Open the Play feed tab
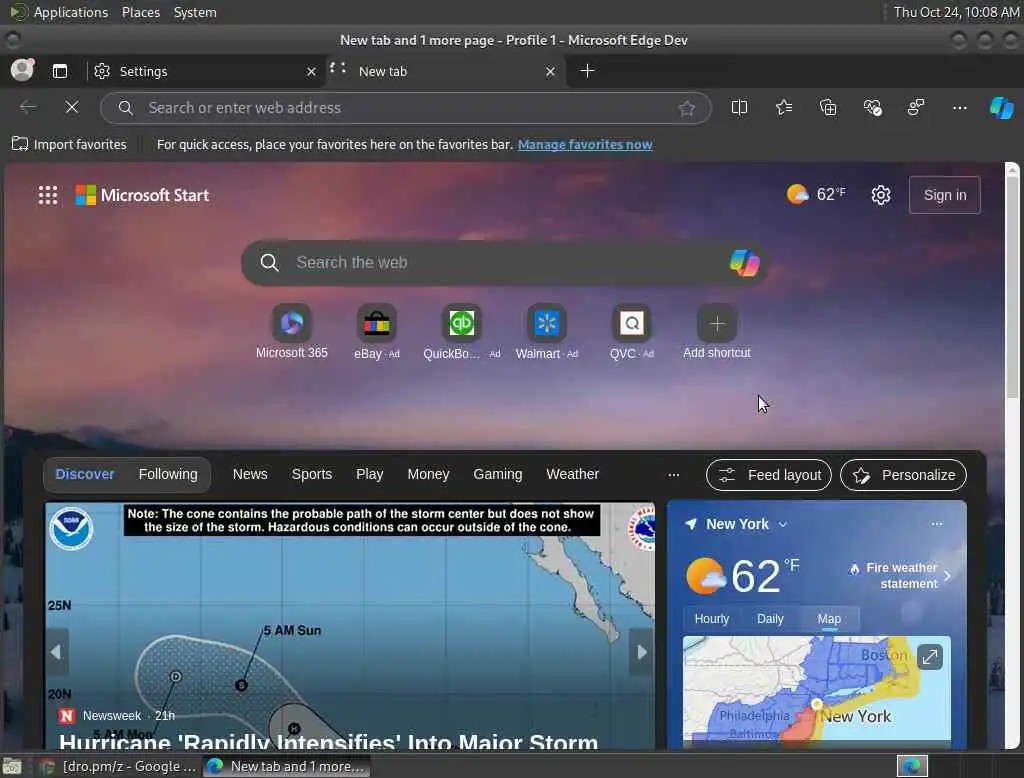The width and height of the screenshot is (1024, 778). point(369,474)
